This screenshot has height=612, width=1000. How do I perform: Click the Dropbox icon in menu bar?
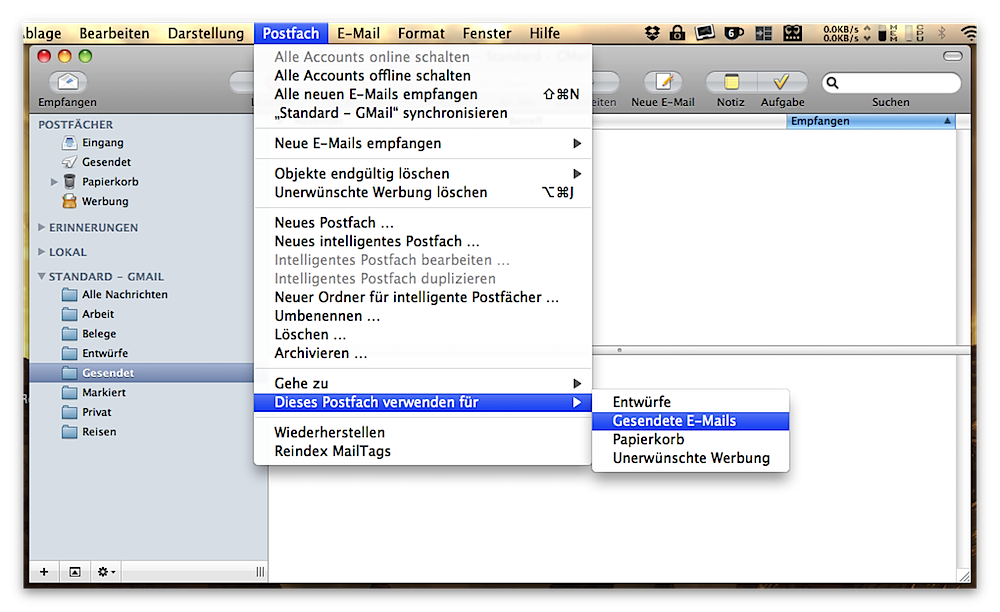[x=652, y=33]
